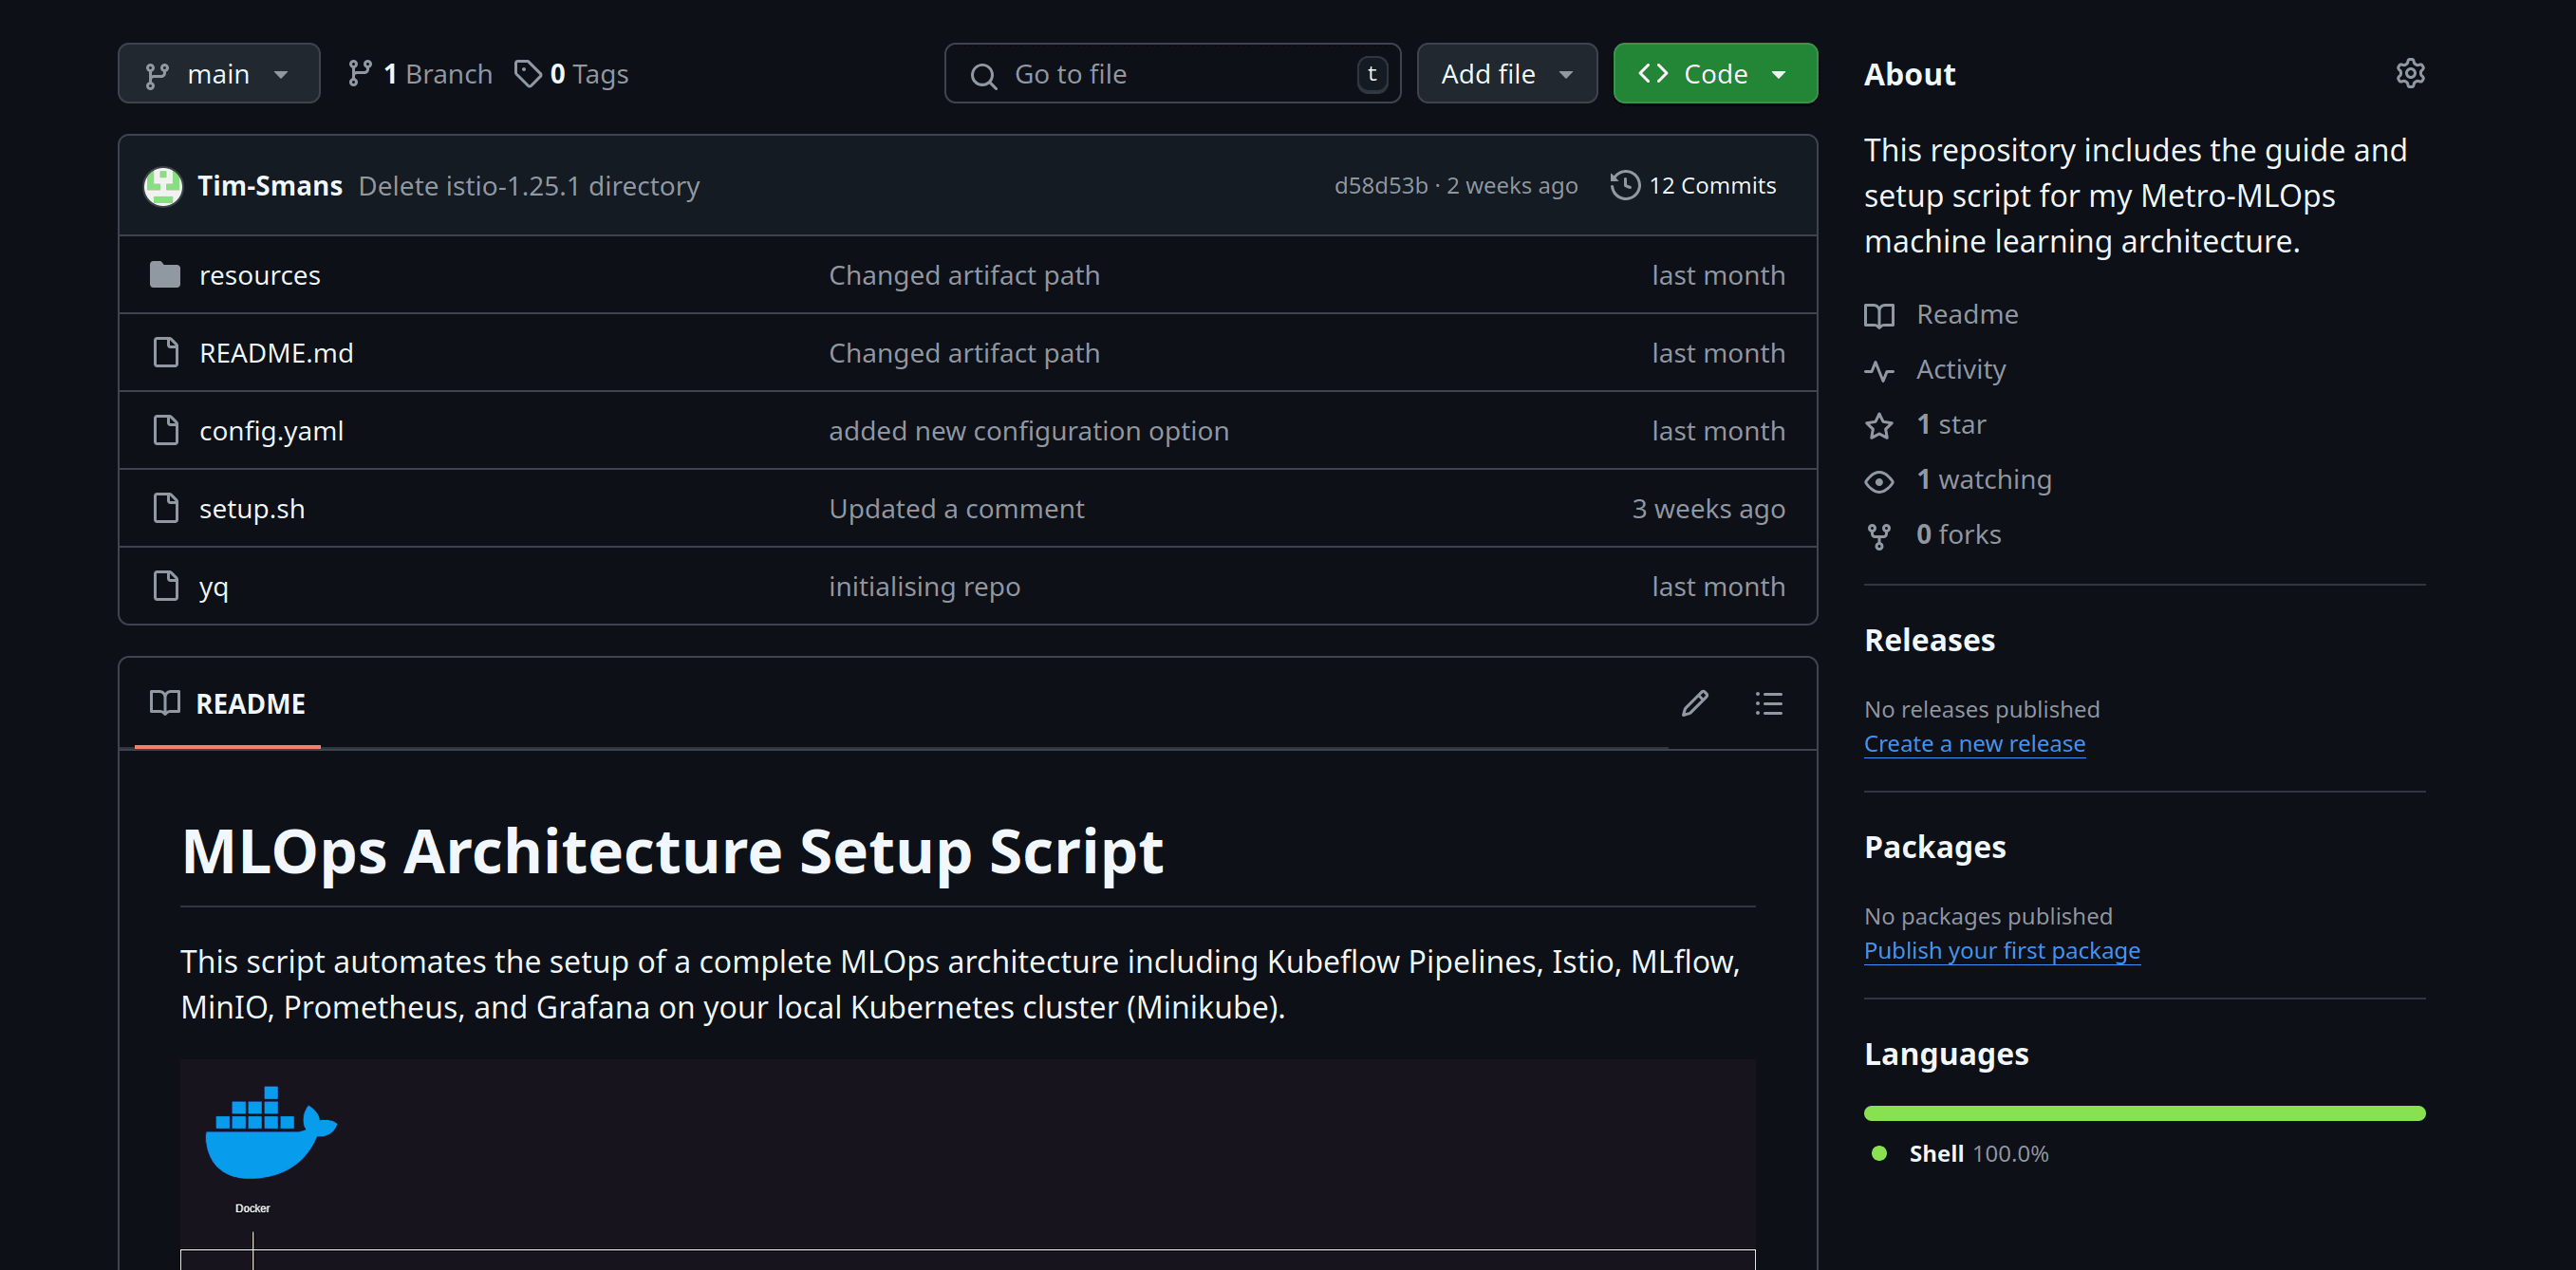Click the About settings gear icon
This screenshot has height=1270, width=2576.
(x=2409, y=74)
